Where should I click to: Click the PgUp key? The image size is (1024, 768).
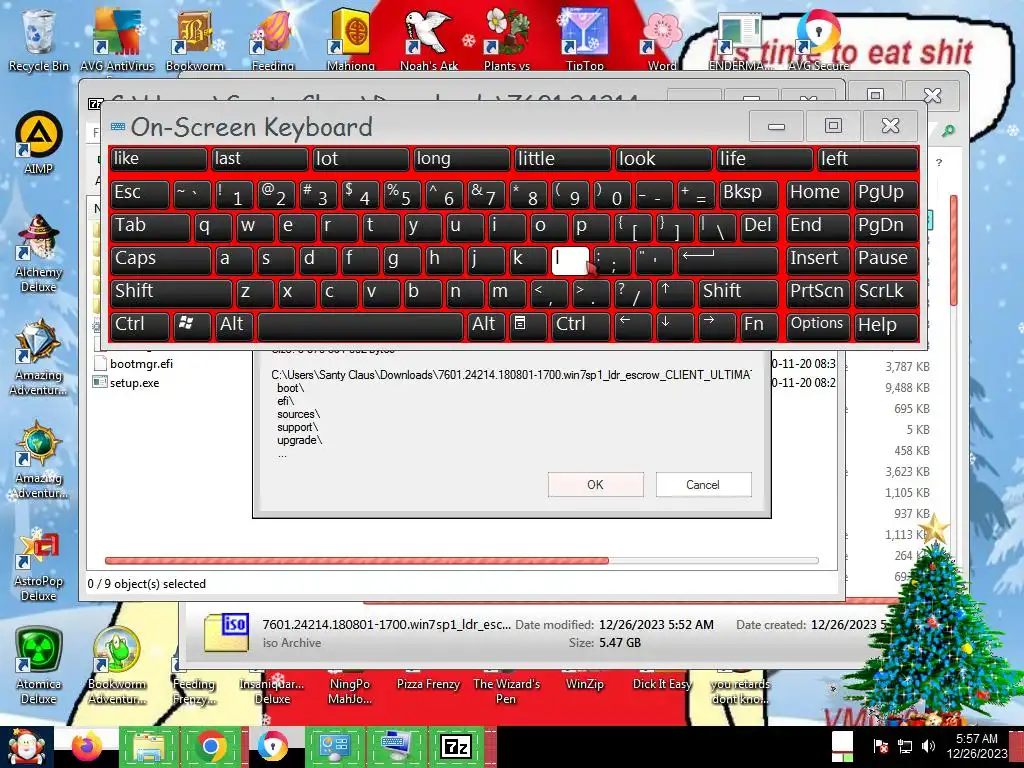(x=886, y=194)
